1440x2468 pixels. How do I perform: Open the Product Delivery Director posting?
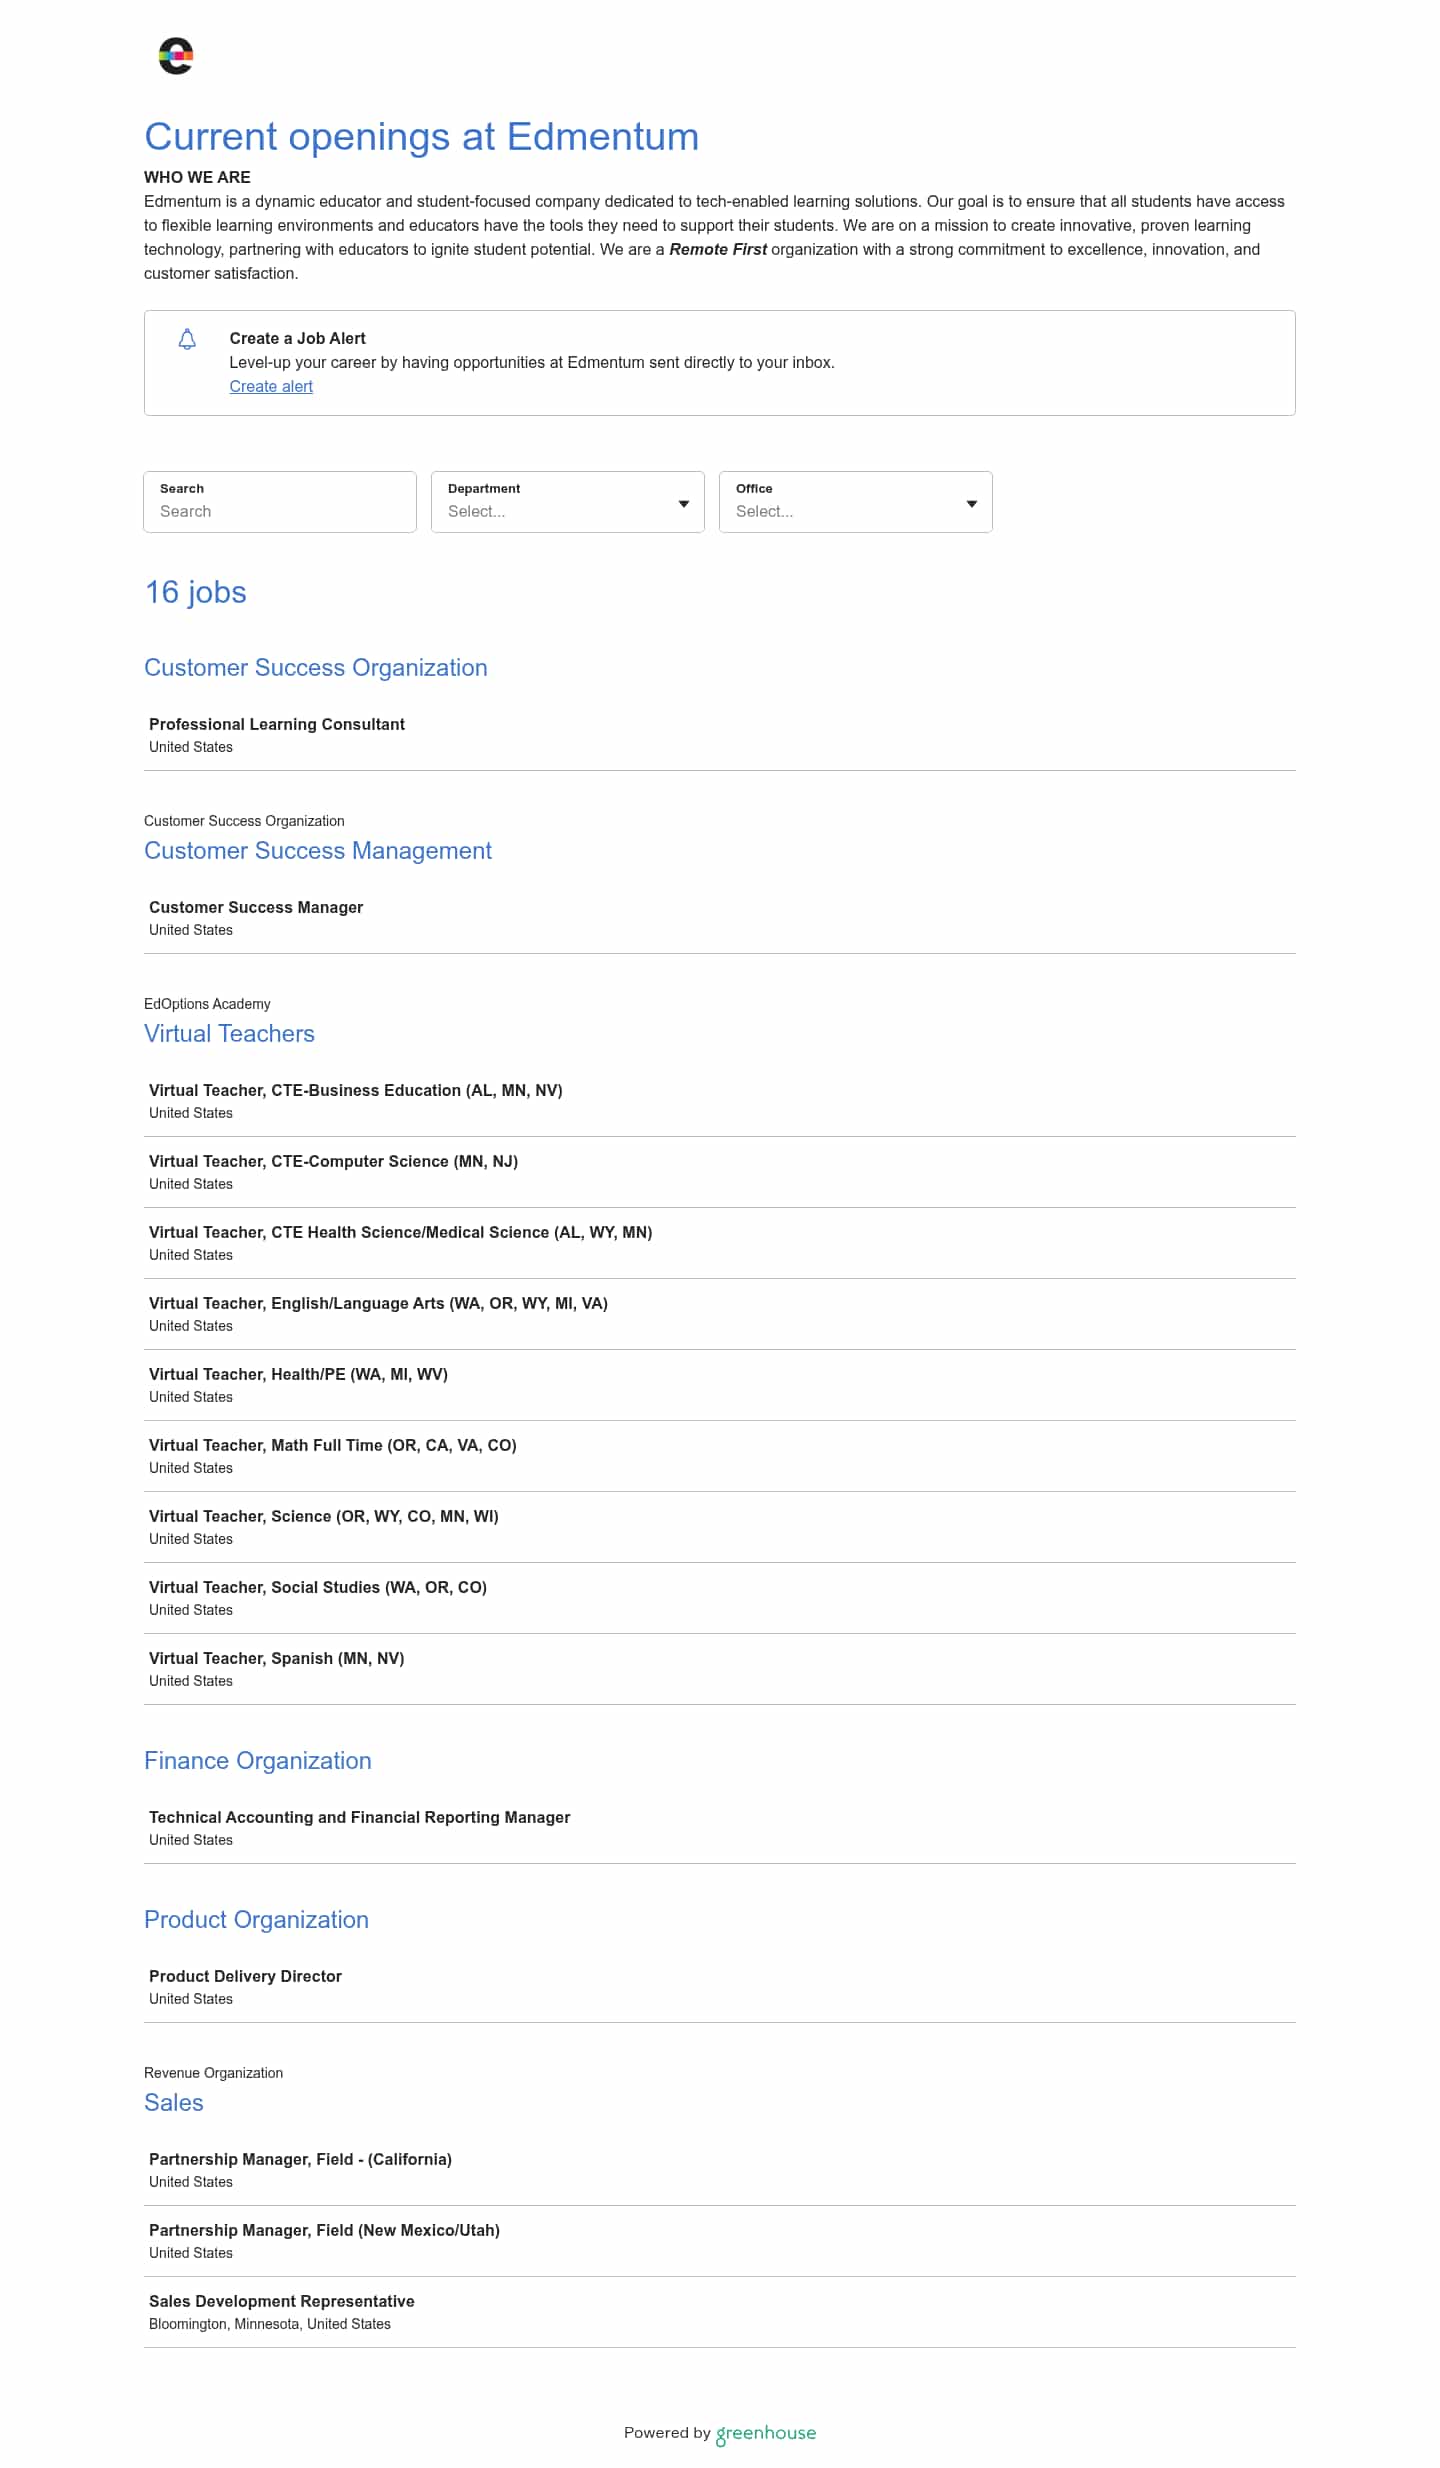tap(720, 1987)
